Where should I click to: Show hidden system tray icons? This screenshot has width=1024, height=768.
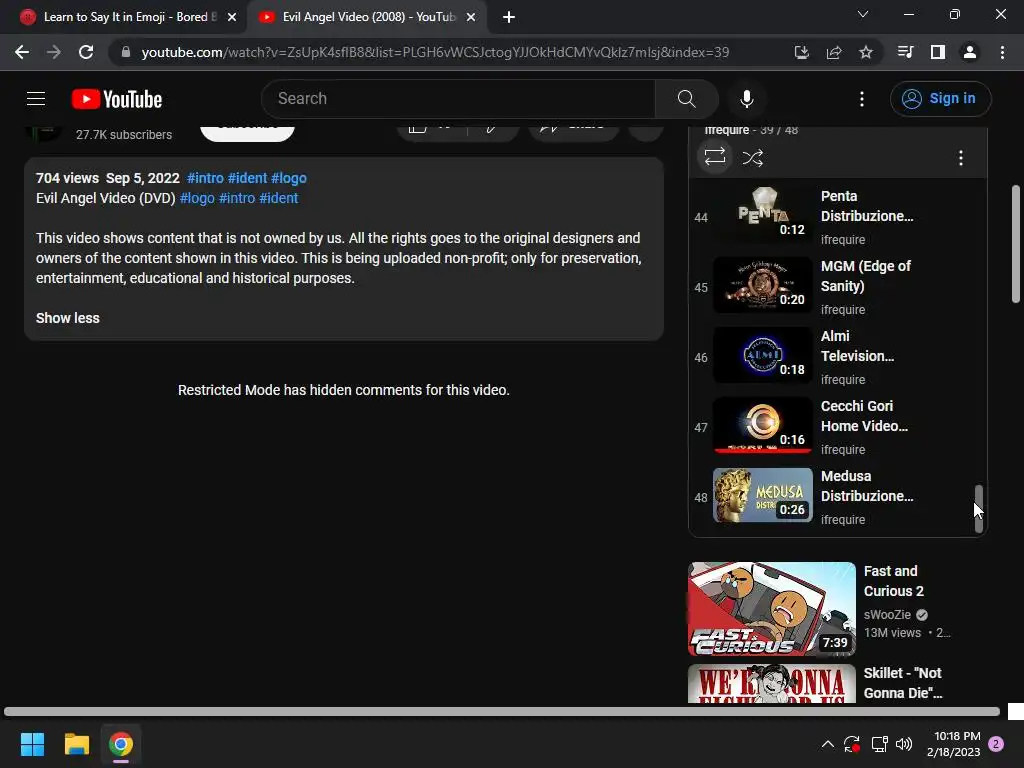pos(827,744)
